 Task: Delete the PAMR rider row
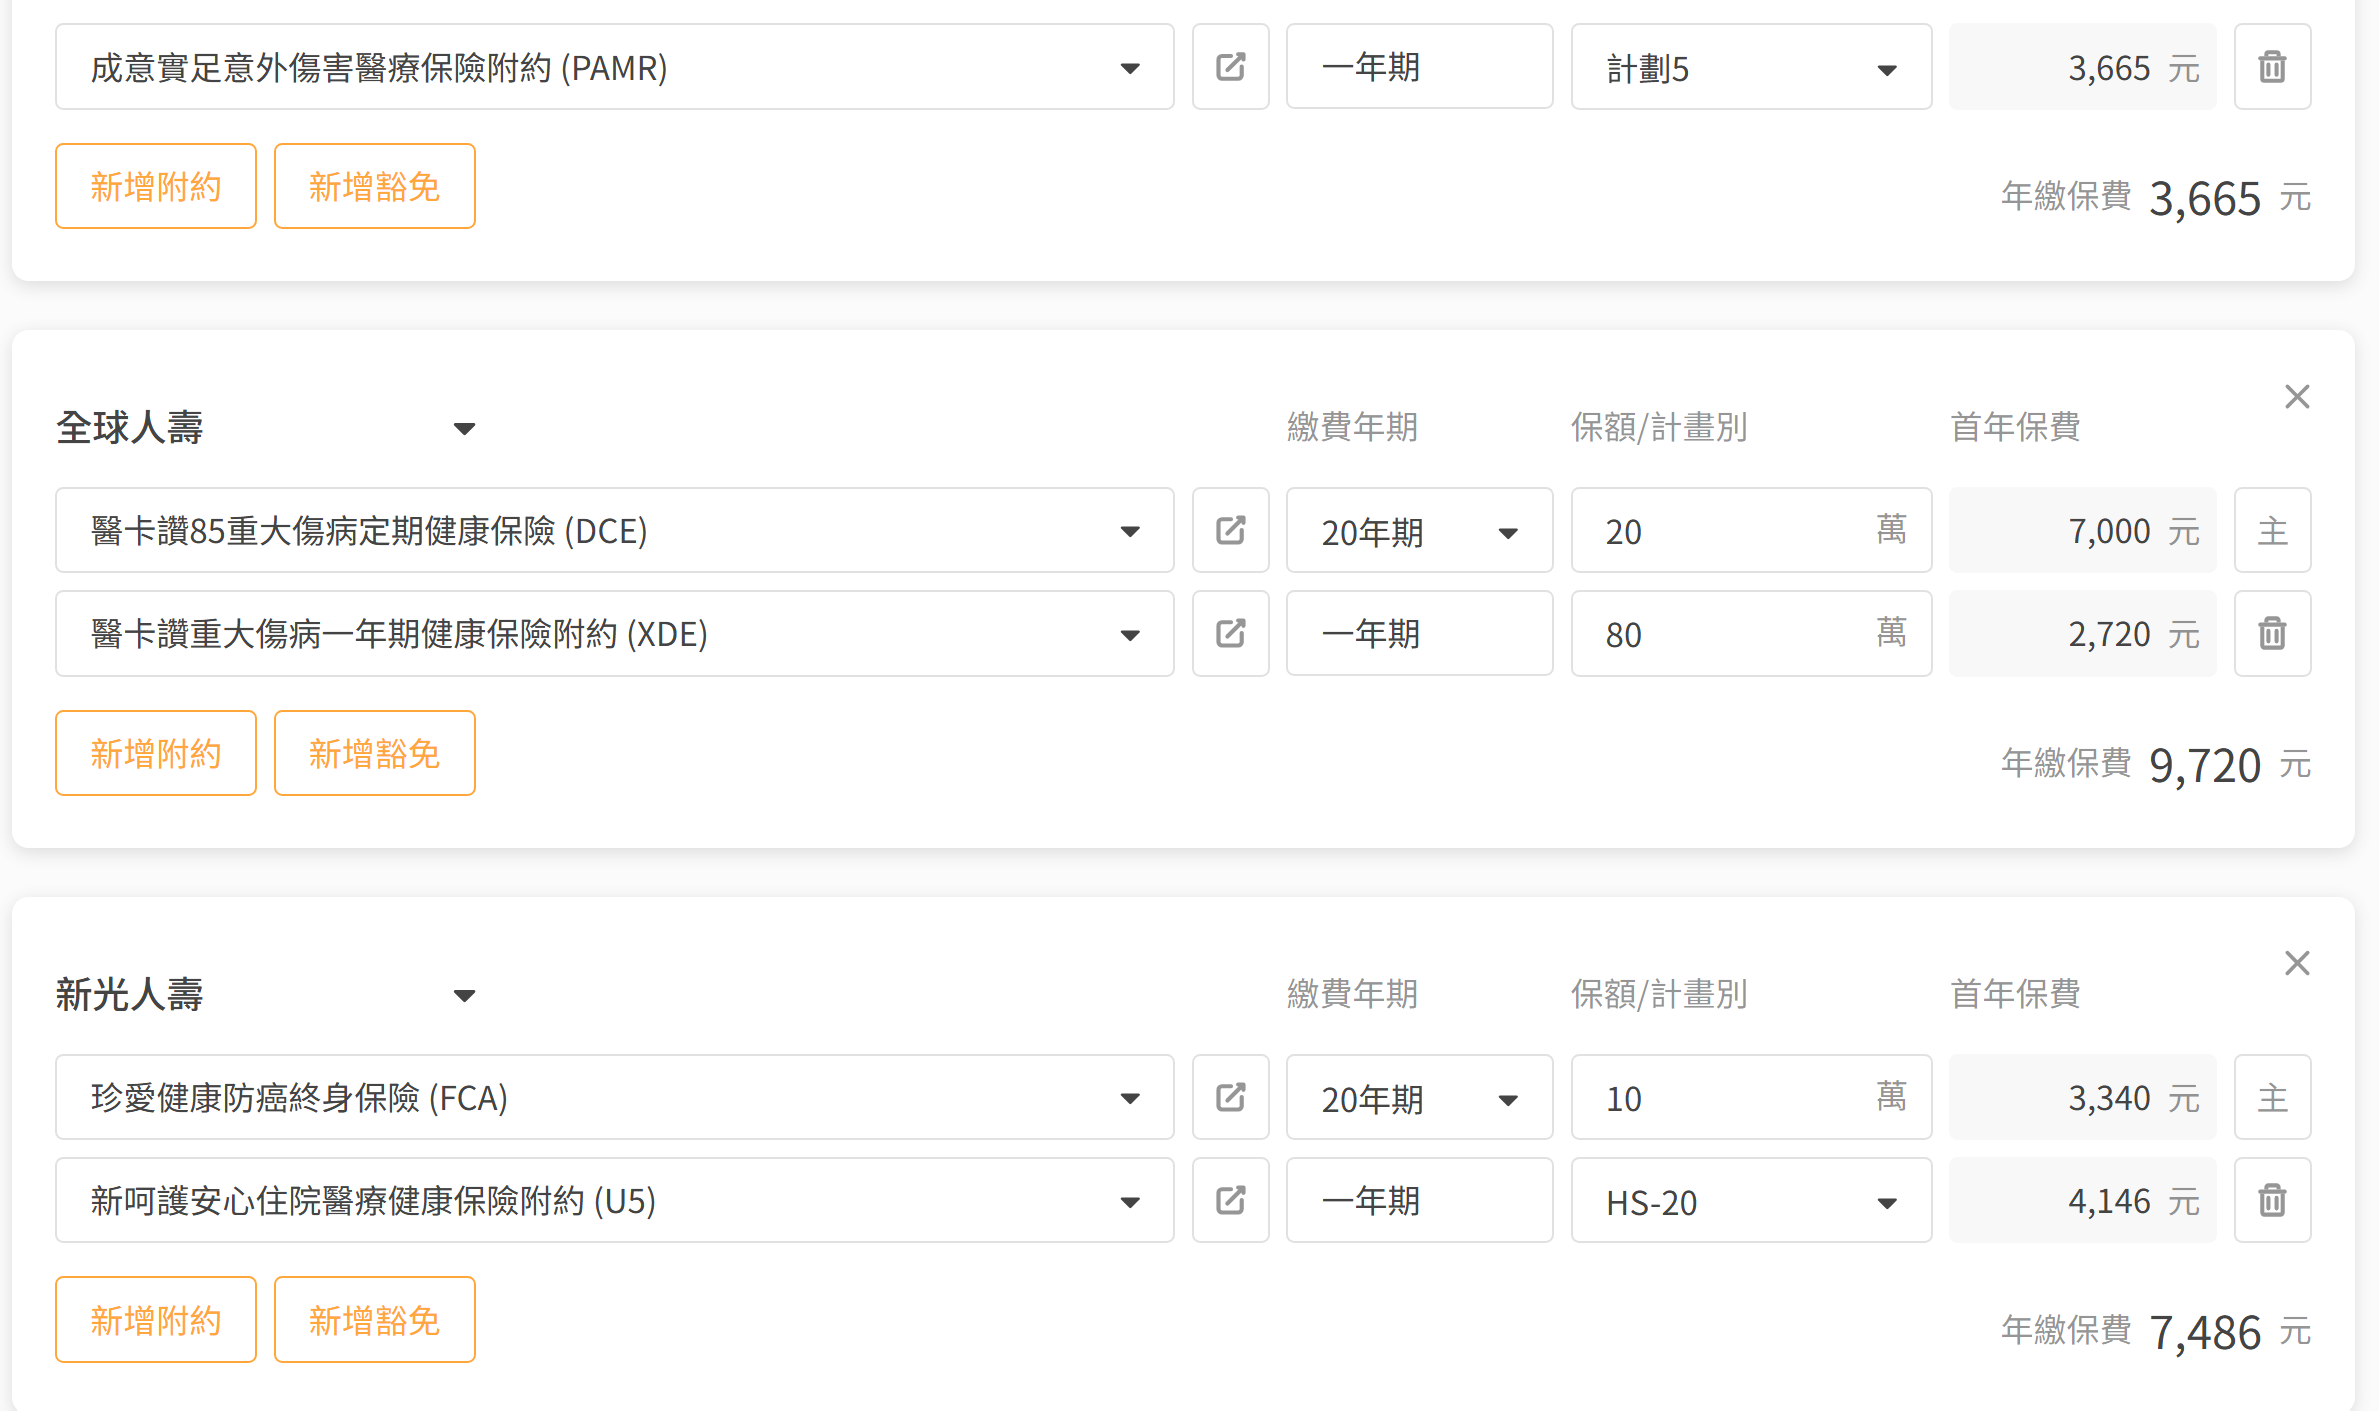pyautogui.click(x=2272, y=67)
